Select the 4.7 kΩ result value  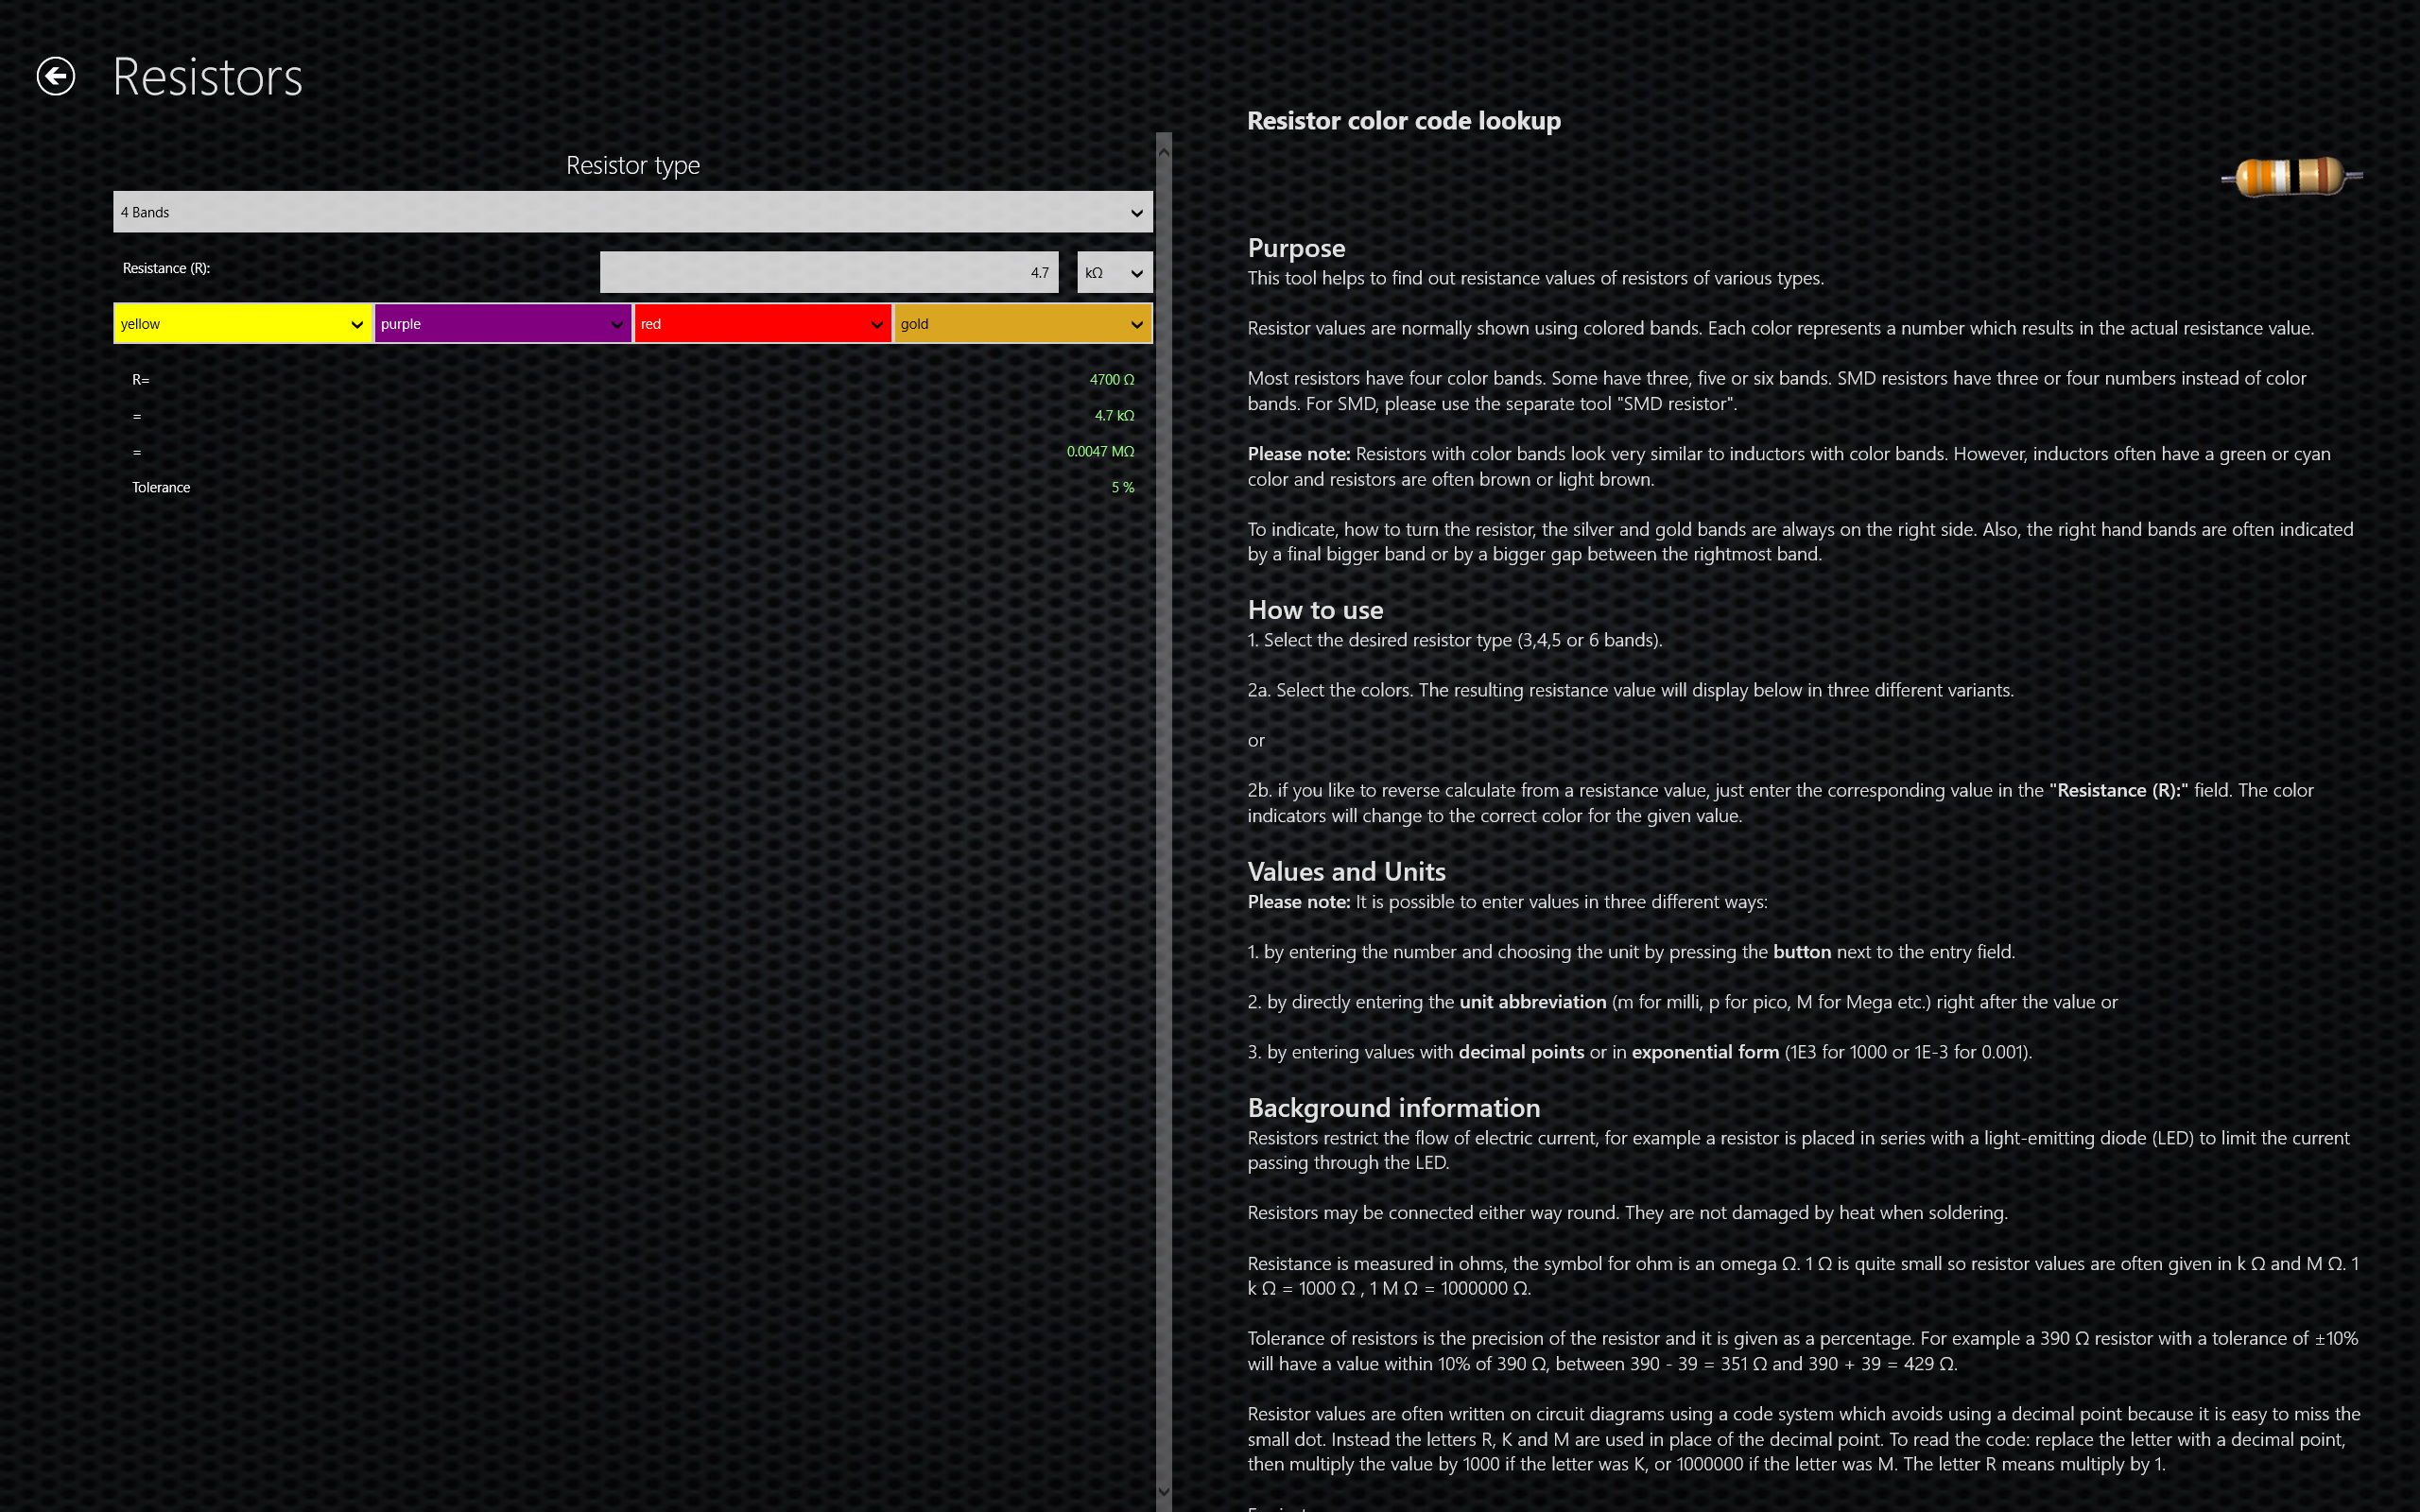tap(1113, 416)
